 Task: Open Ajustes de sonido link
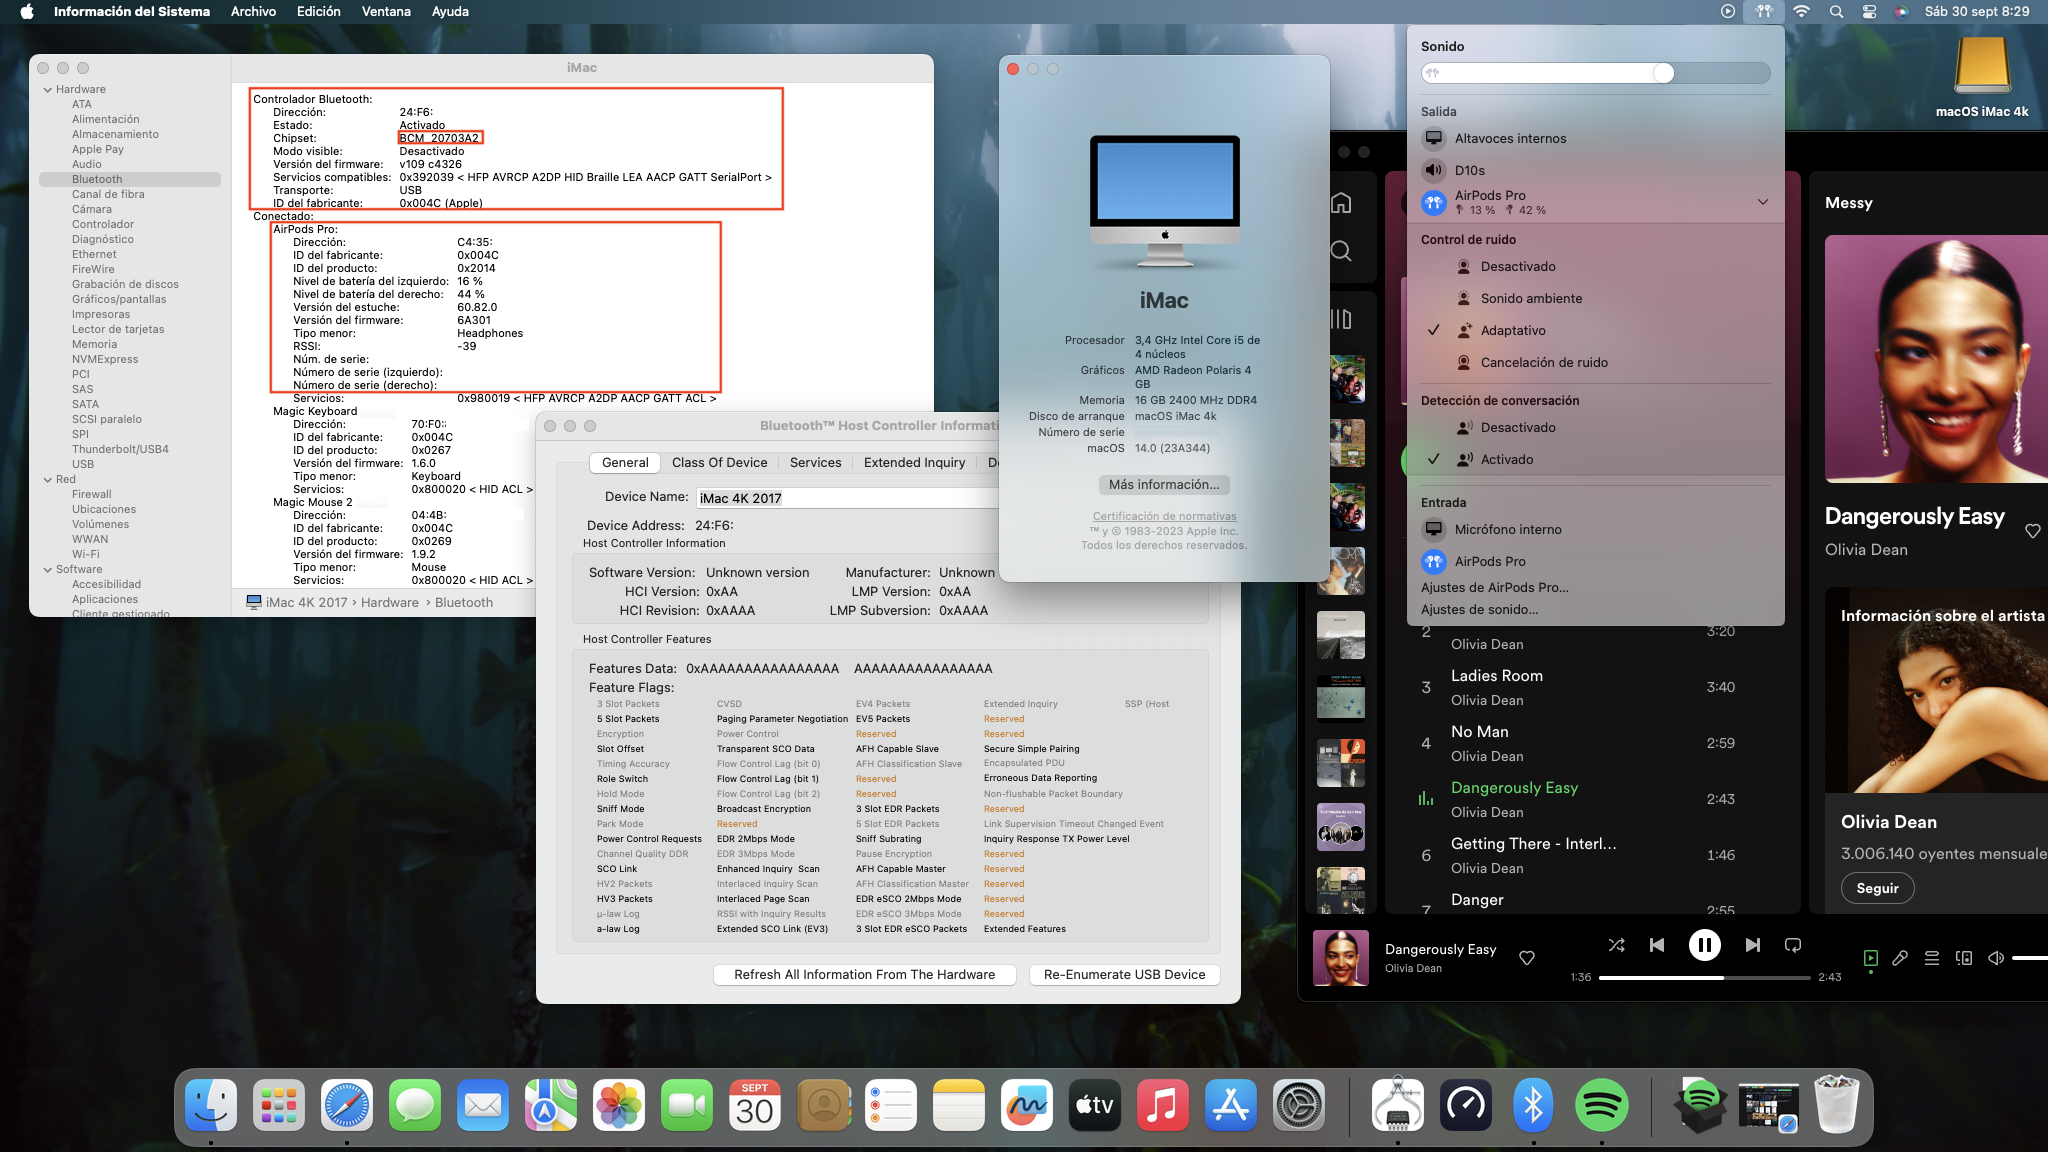(x=1479, y=610)
